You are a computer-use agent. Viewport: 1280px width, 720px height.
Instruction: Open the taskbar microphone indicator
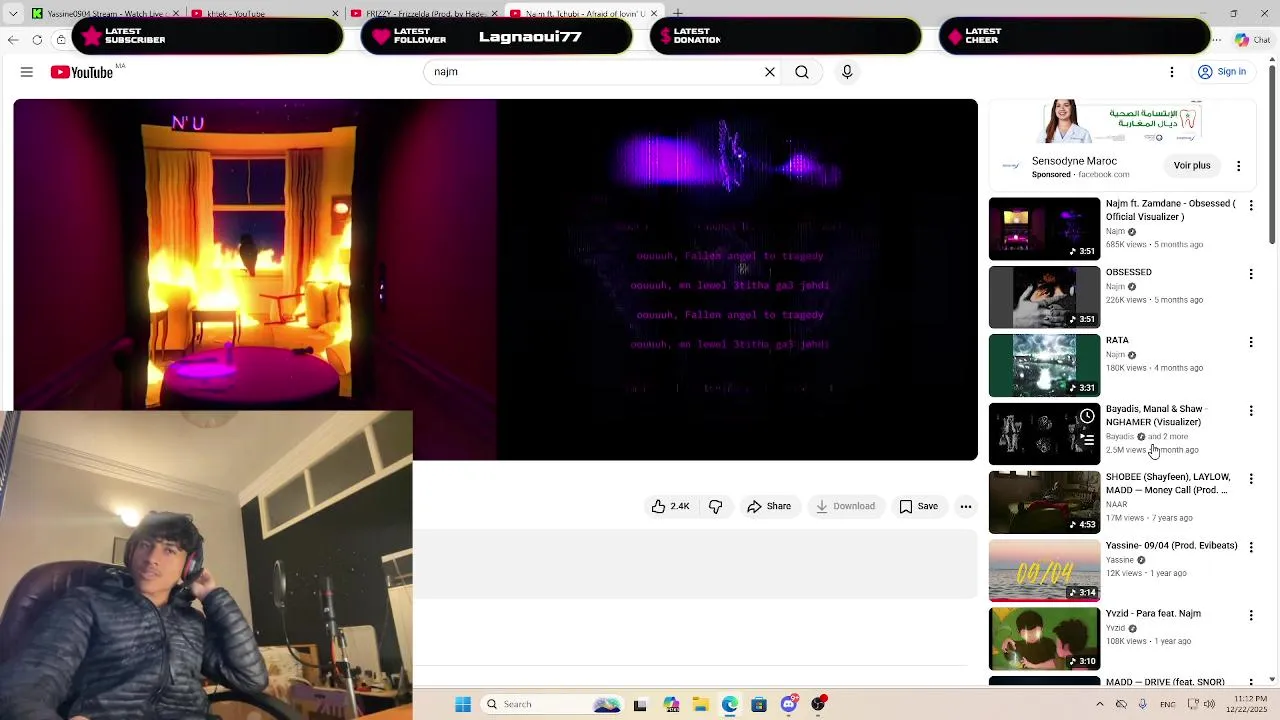coord(1142,704)
